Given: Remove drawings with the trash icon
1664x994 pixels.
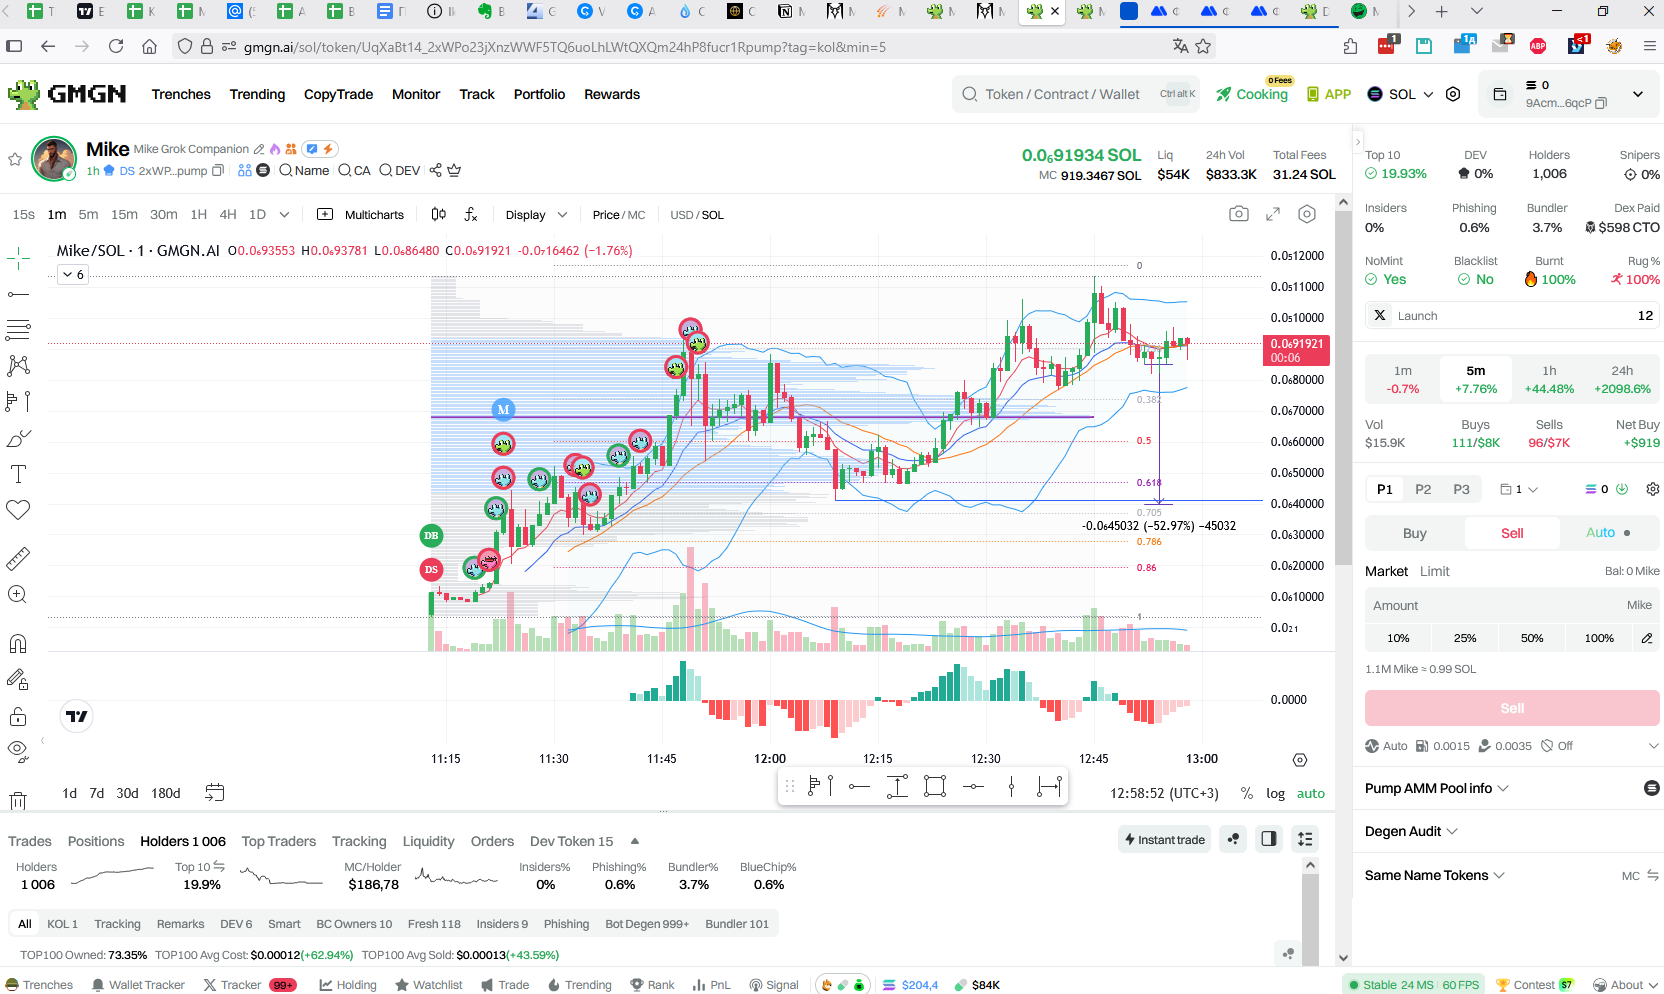Looking at the screenshot, I should [18, 800].
